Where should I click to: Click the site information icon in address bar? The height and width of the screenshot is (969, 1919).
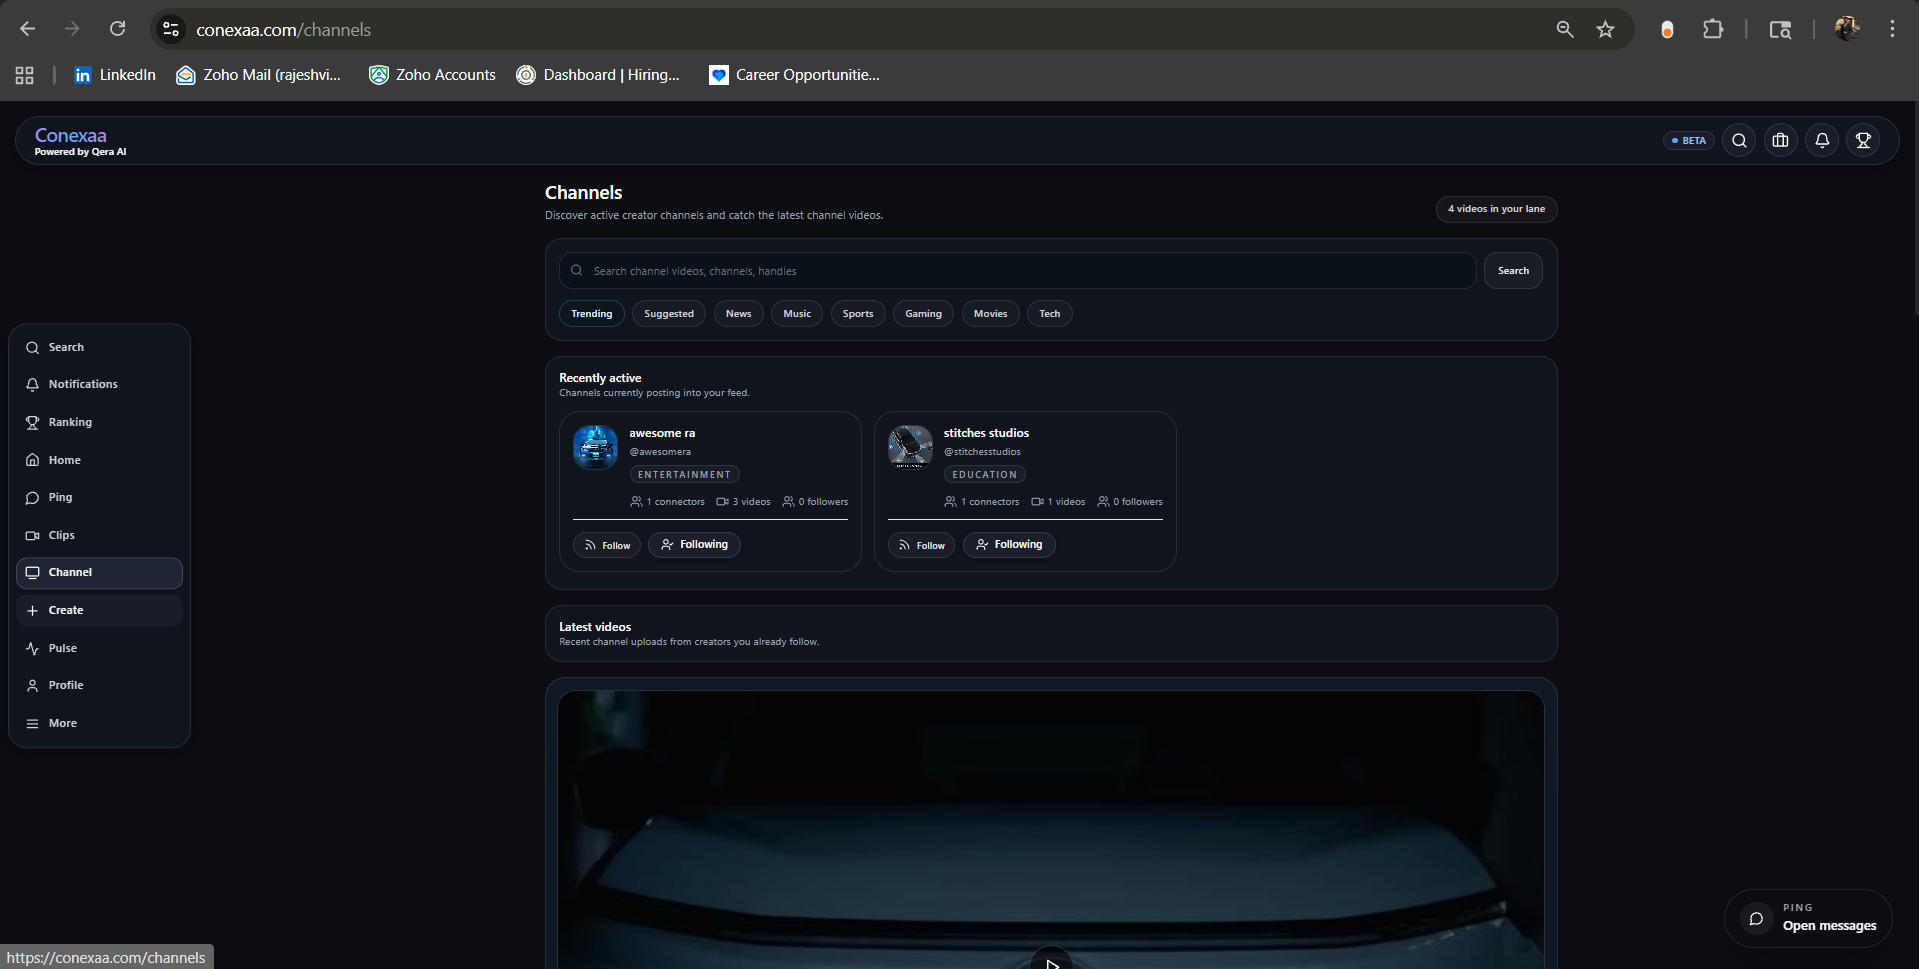click(171, 29)
